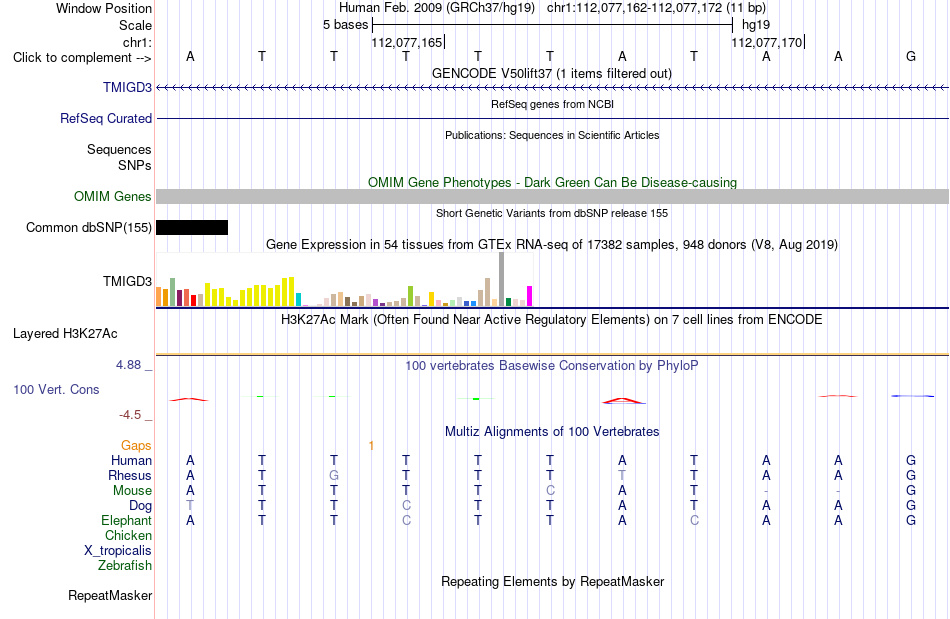Click the RefSeq Curated intron line
Image resolution: width=950 pixels, height=619 pixels.
tap(552, 119)
